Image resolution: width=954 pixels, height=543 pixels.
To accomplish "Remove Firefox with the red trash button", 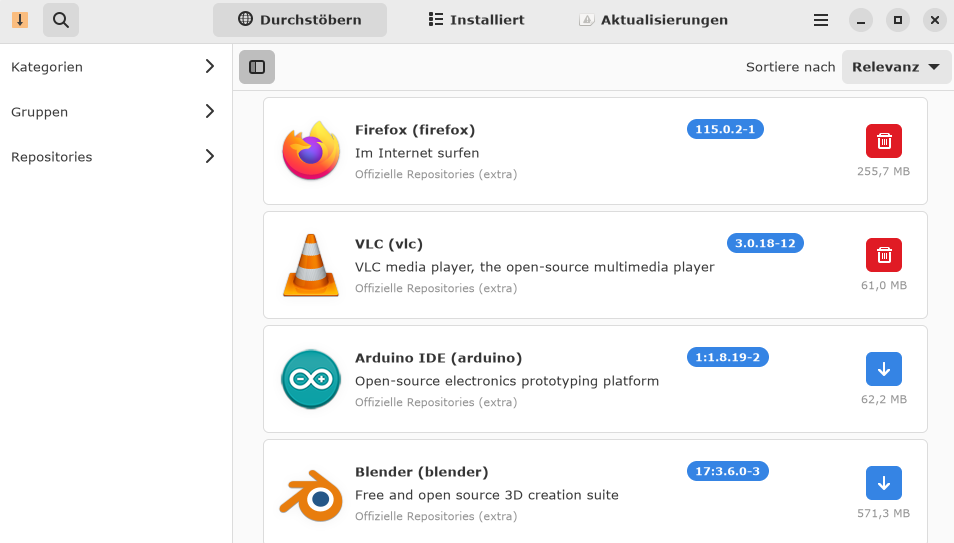I will click(883, 141).
